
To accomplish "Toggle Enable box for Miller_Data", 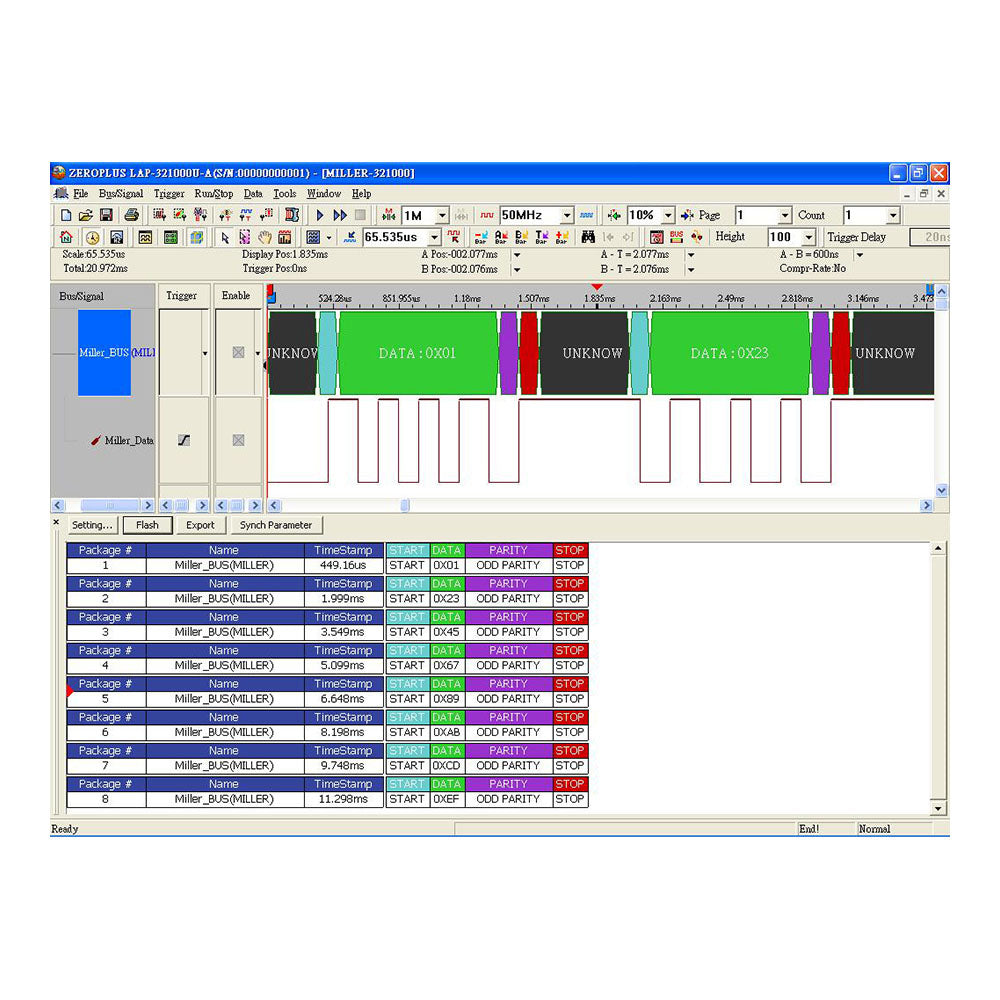I will [x=238, y=440].
